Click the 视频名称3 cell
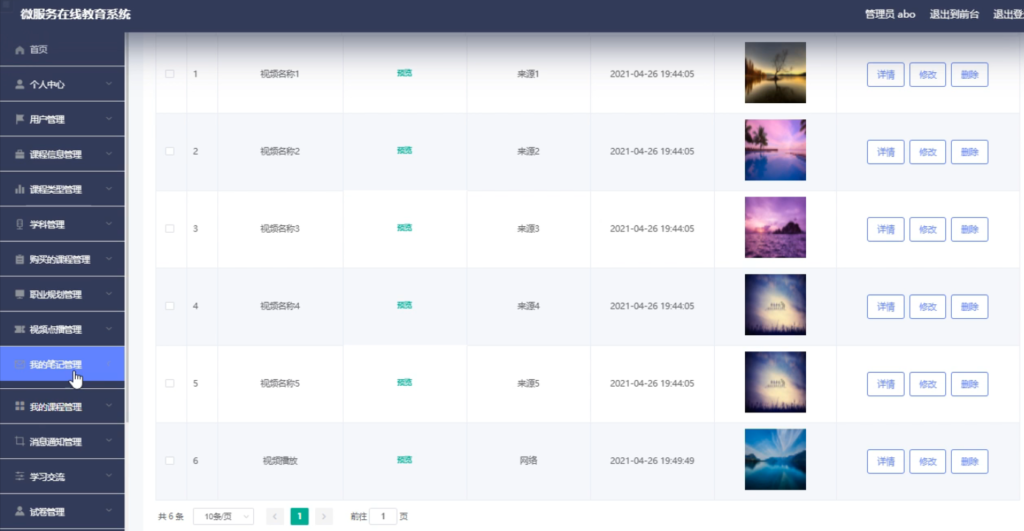The image size is (1024, 531). point(280,229)
